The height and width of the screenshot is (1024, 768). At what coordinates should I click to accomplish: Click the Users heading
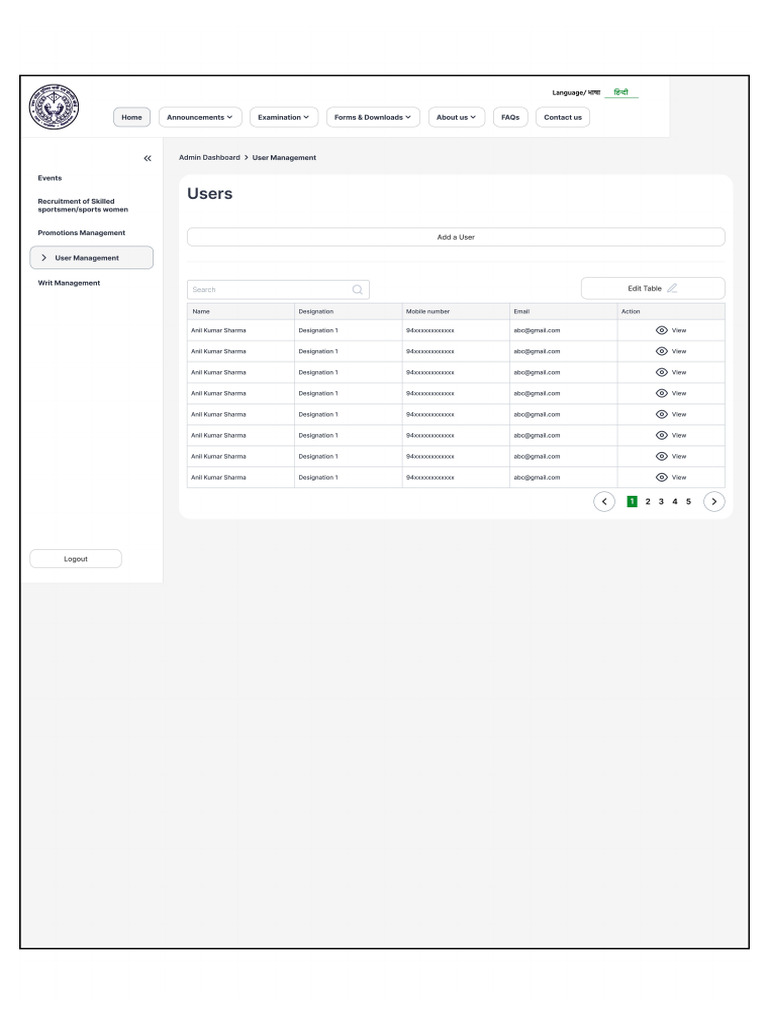tap(210, 193)
